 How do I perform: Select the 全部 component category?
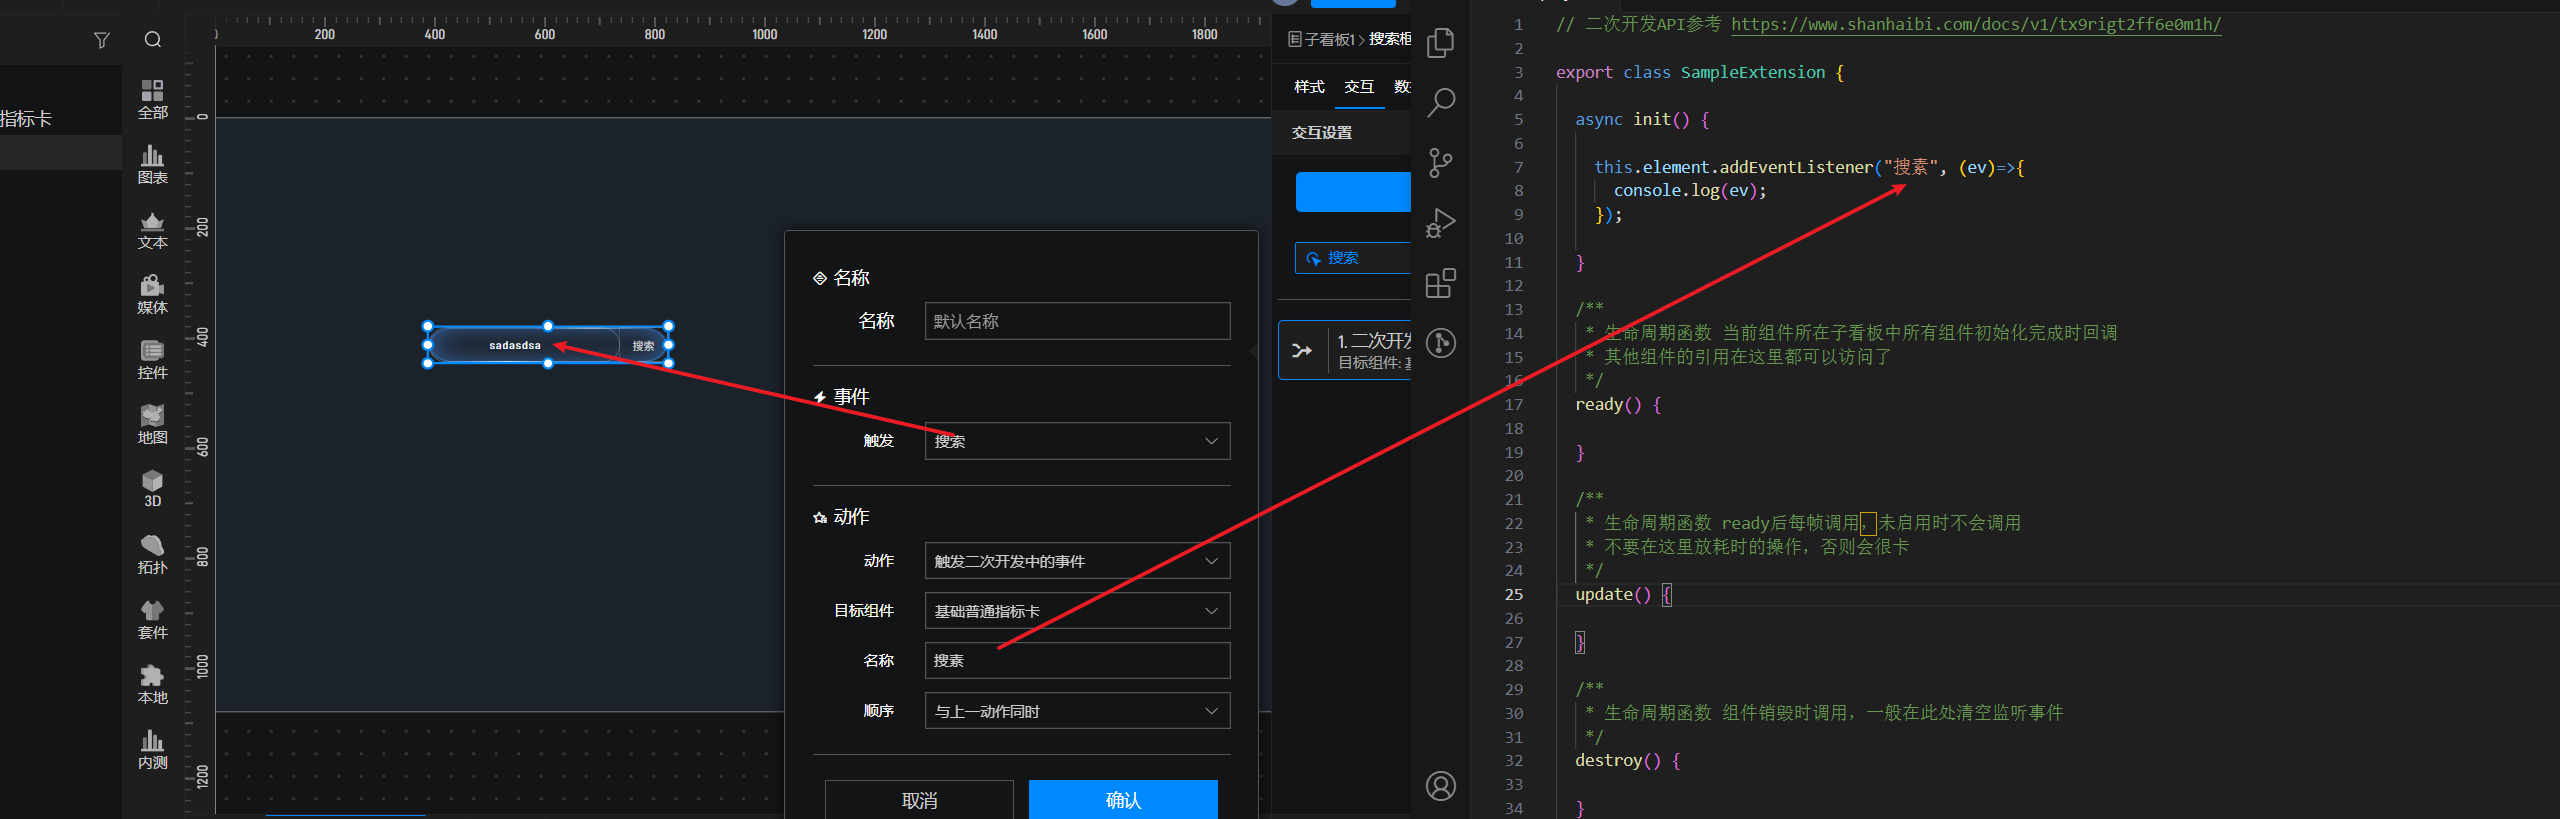tap(152, 99)
